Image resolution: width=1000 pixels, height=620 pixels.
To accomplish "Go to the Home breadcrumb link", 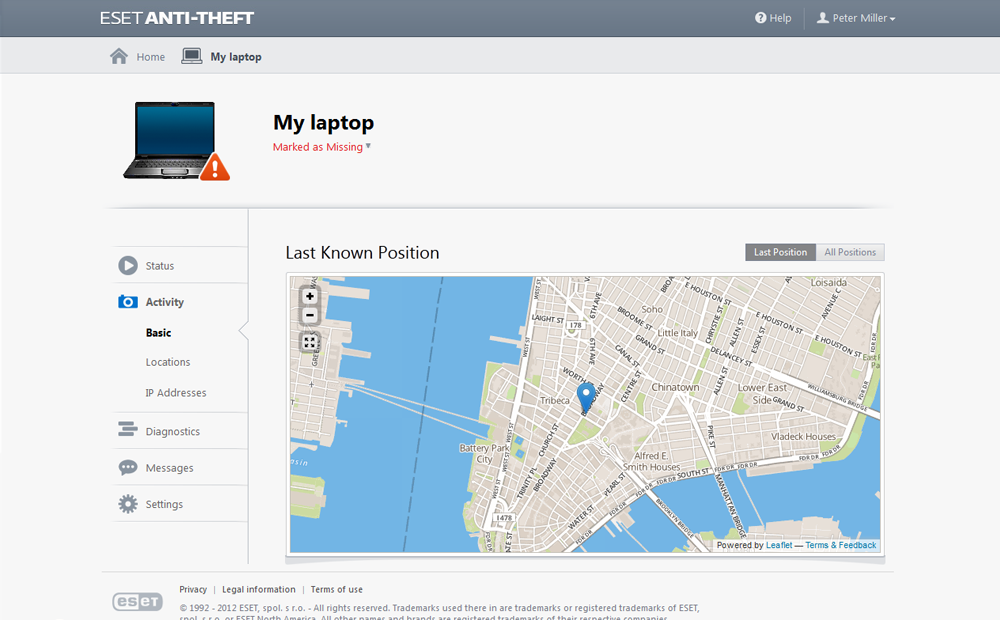I will pos(151,57).
